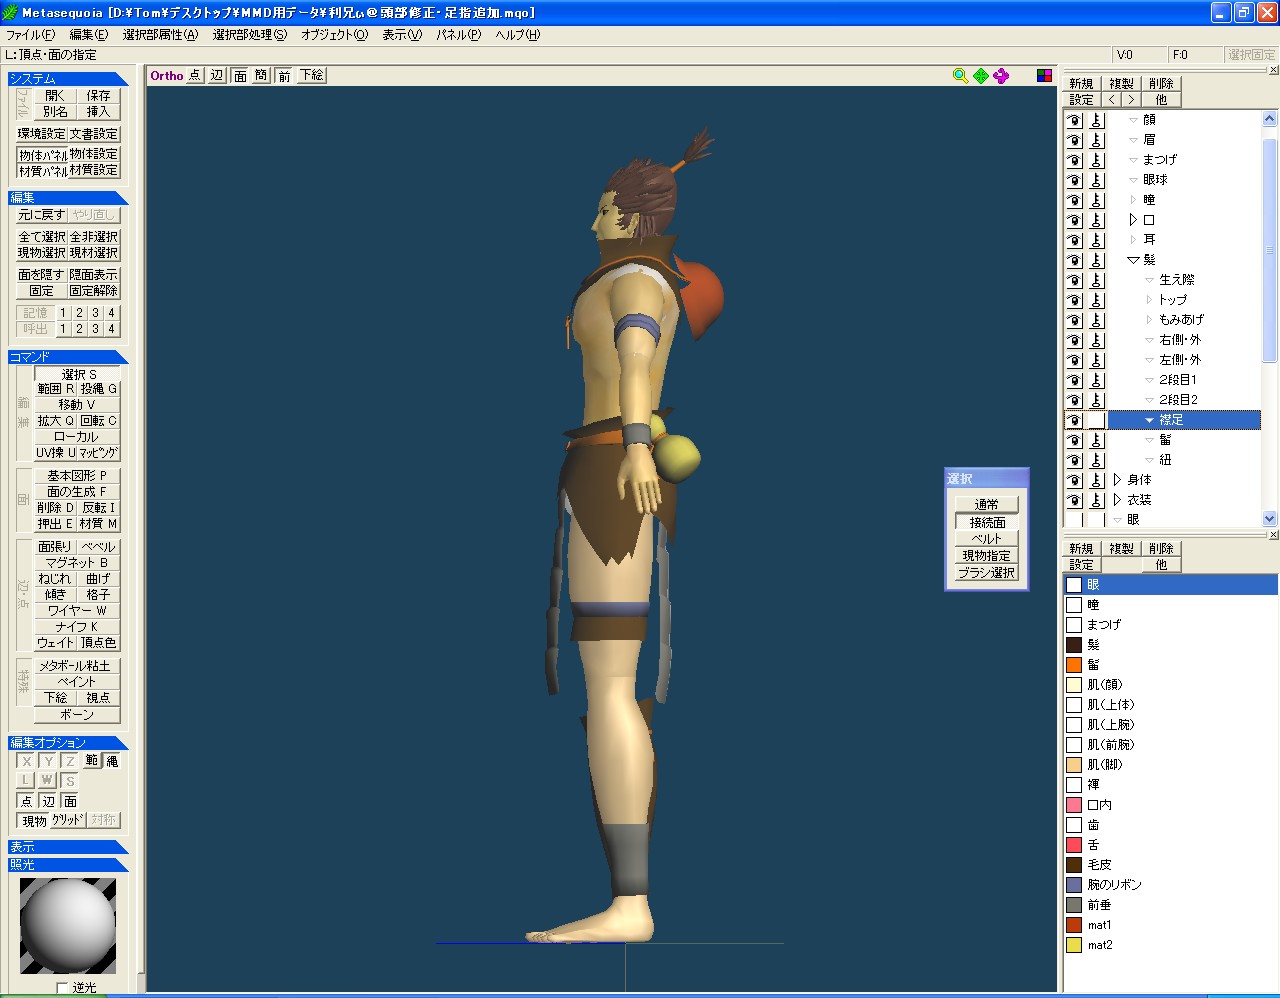This screenshot has height=998, width=1280.
Task: Expand the 口 object tree node
Action: point(1133,220)
